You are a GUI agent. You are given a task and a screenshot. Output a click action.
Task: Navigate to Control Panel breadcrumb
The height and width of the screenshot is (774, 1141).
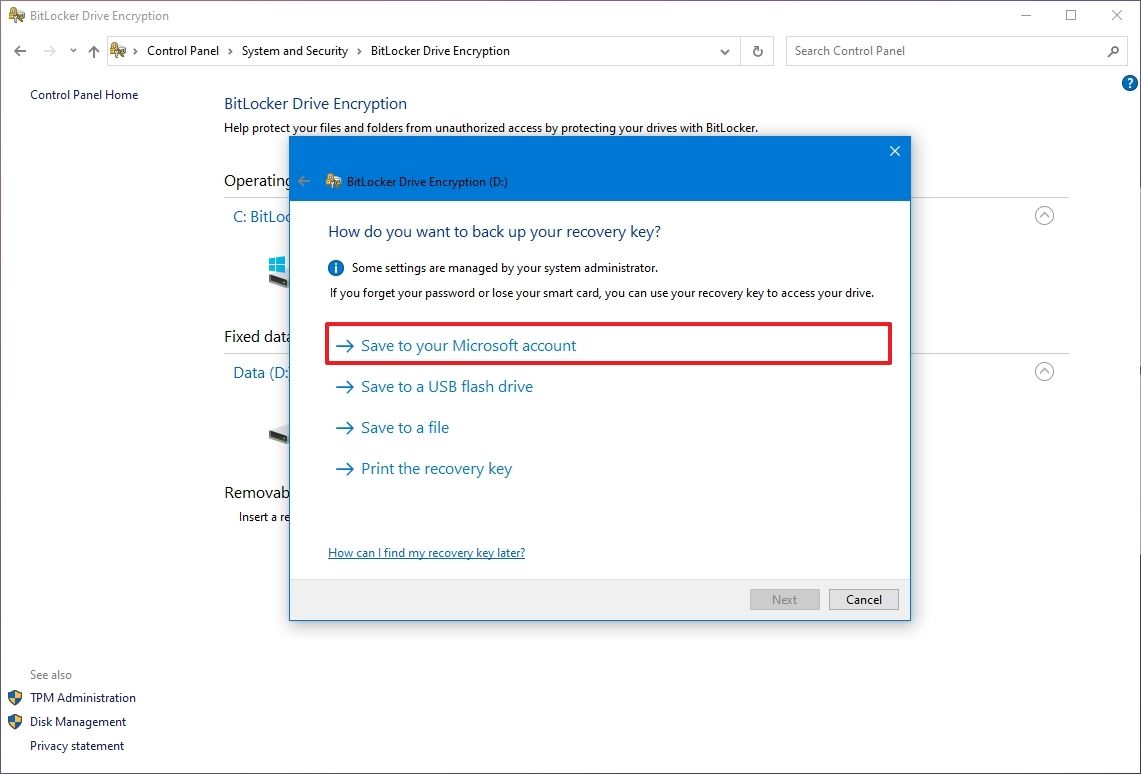183,50
